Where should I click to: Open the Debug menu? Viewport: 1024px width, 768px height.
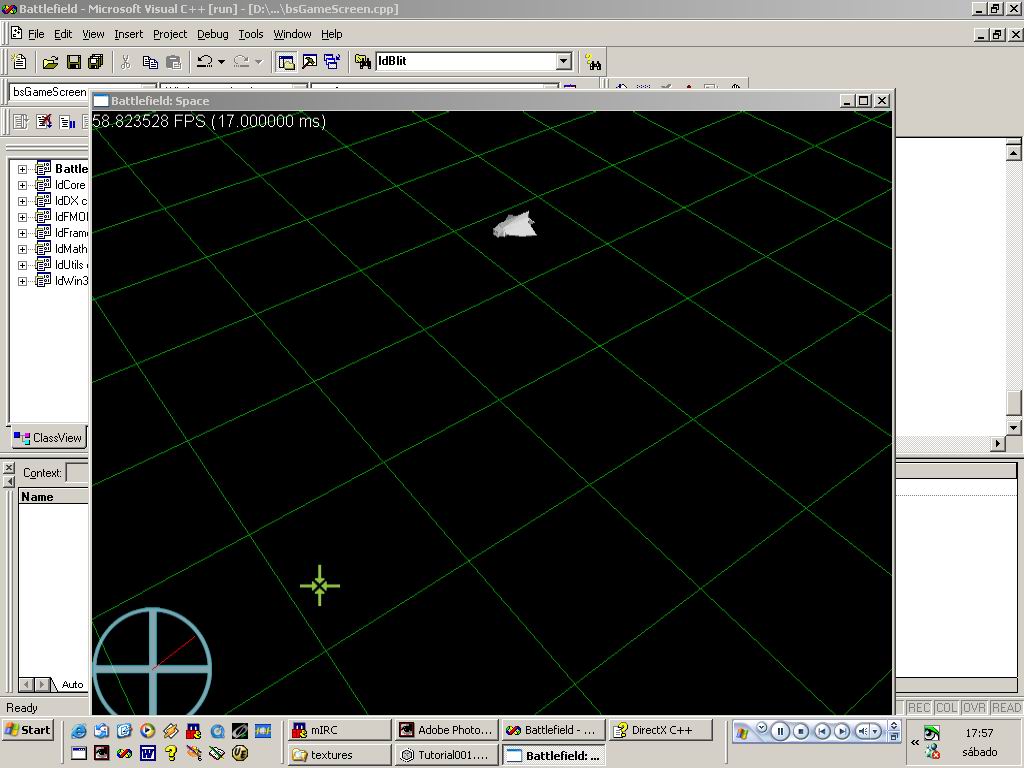(x=213, y=34)
